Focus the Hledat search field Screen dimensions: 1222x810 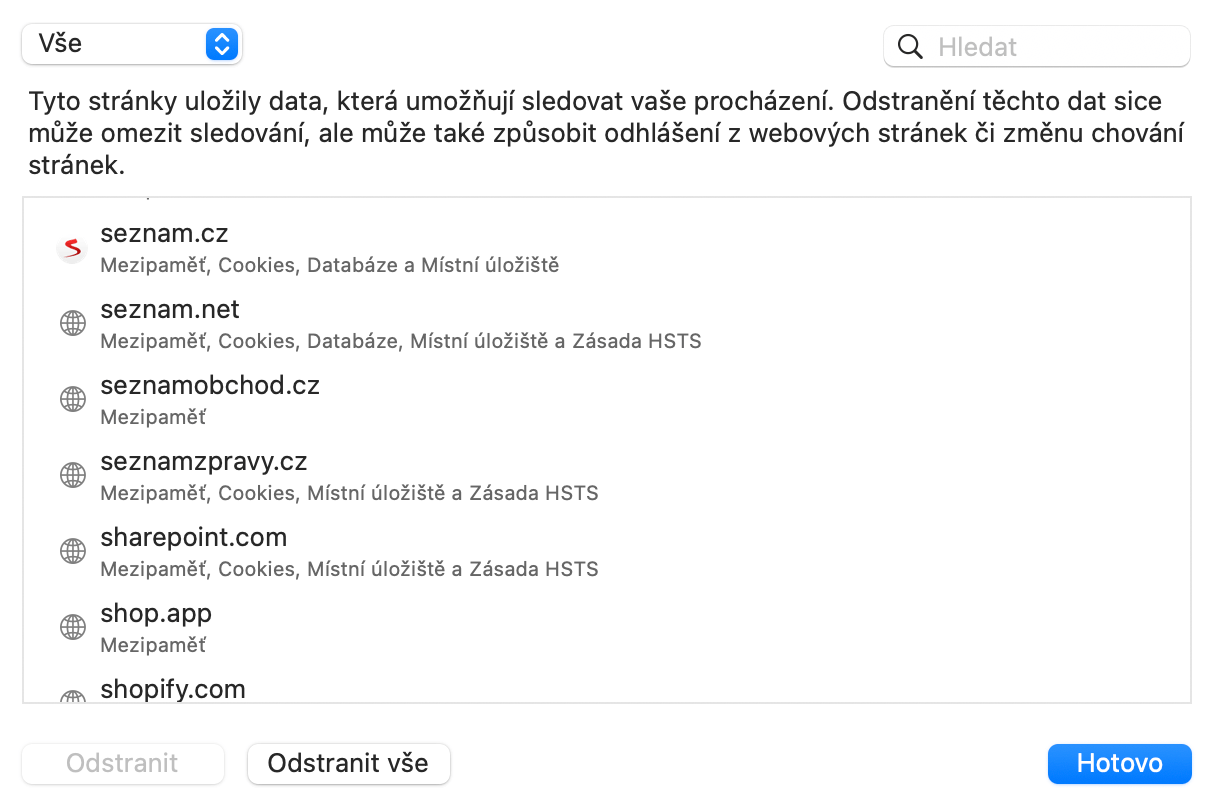point(1055,47)
